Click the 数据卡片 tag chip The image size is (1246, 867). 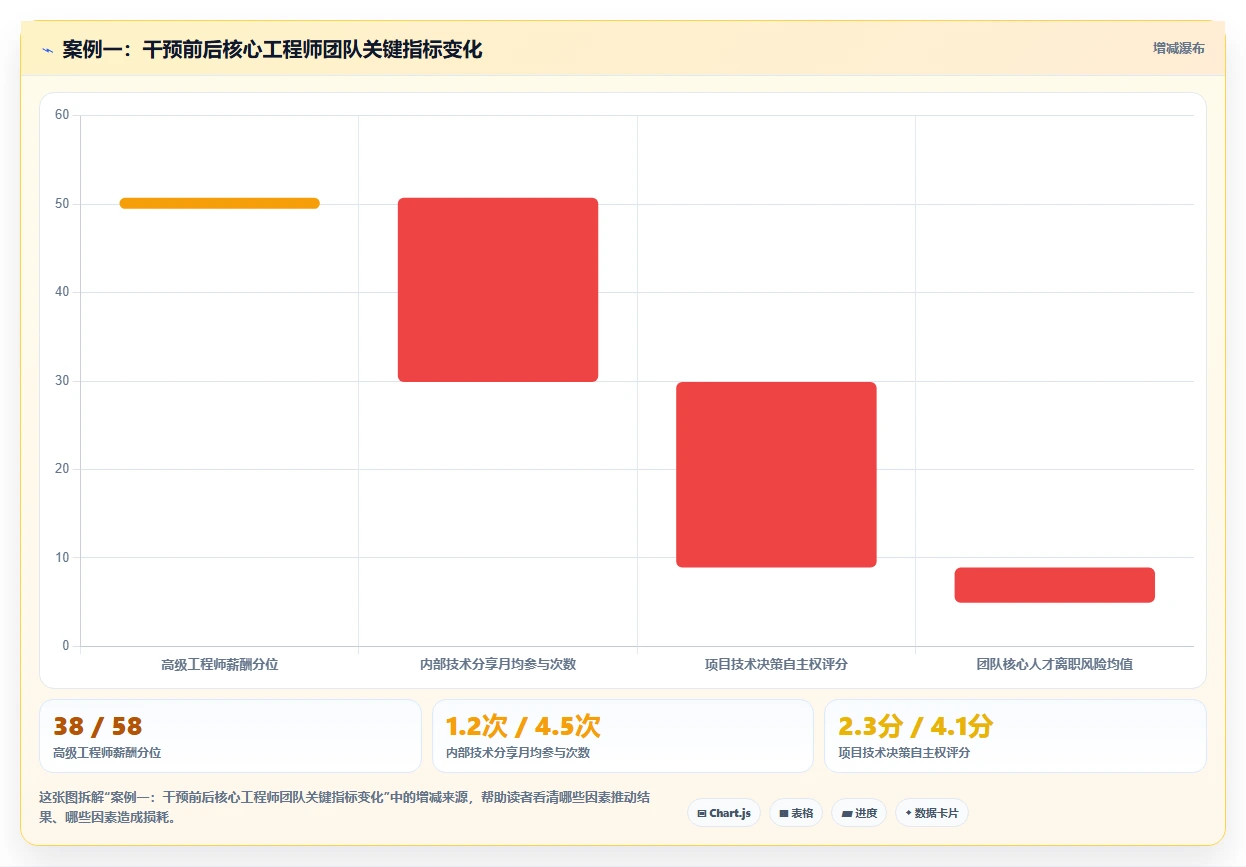click(x=931, y=813)
